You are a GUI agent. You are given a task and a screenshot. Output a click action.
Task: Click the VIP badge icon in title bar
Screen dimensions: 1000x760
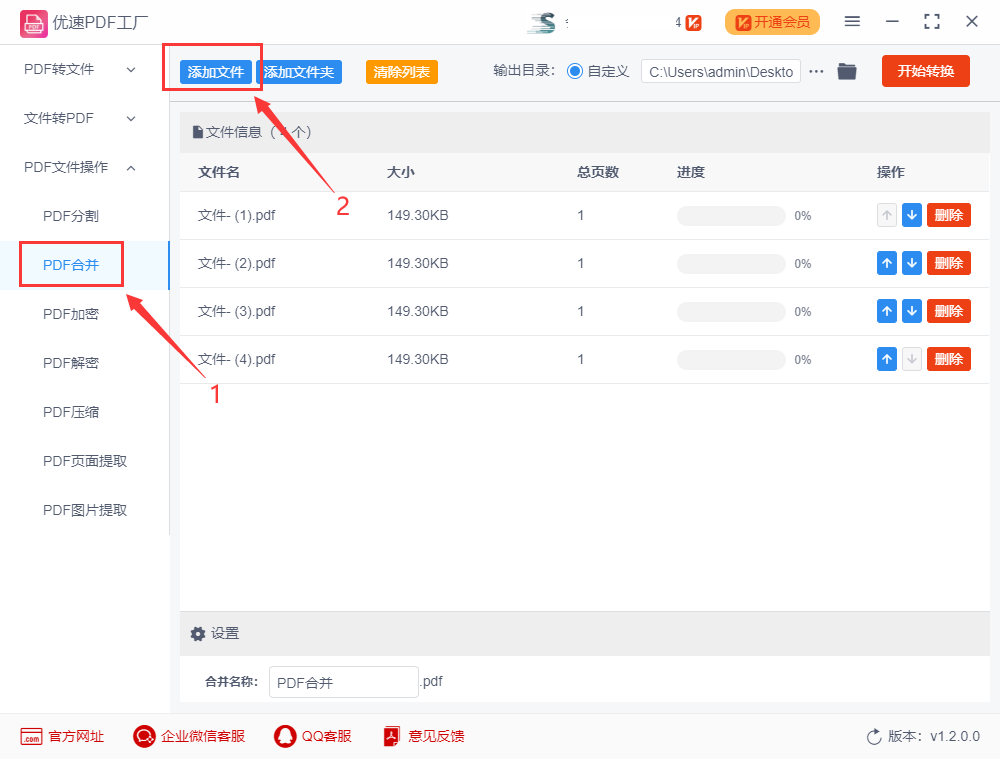(694, 23)
